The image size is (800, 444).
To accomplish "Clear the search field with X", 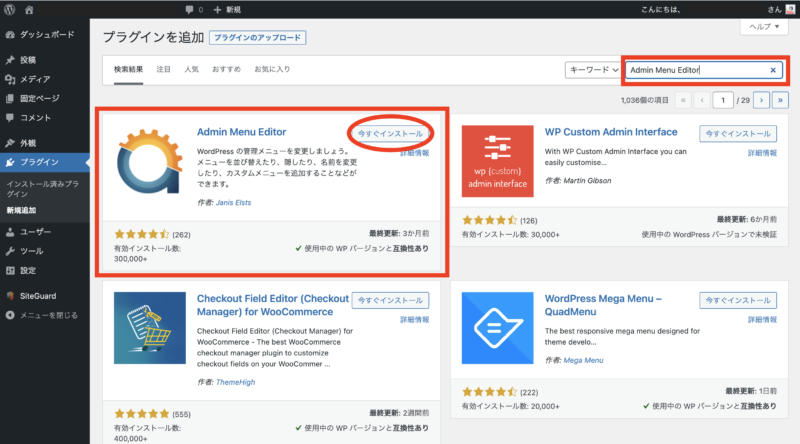I will click(773, 70).
